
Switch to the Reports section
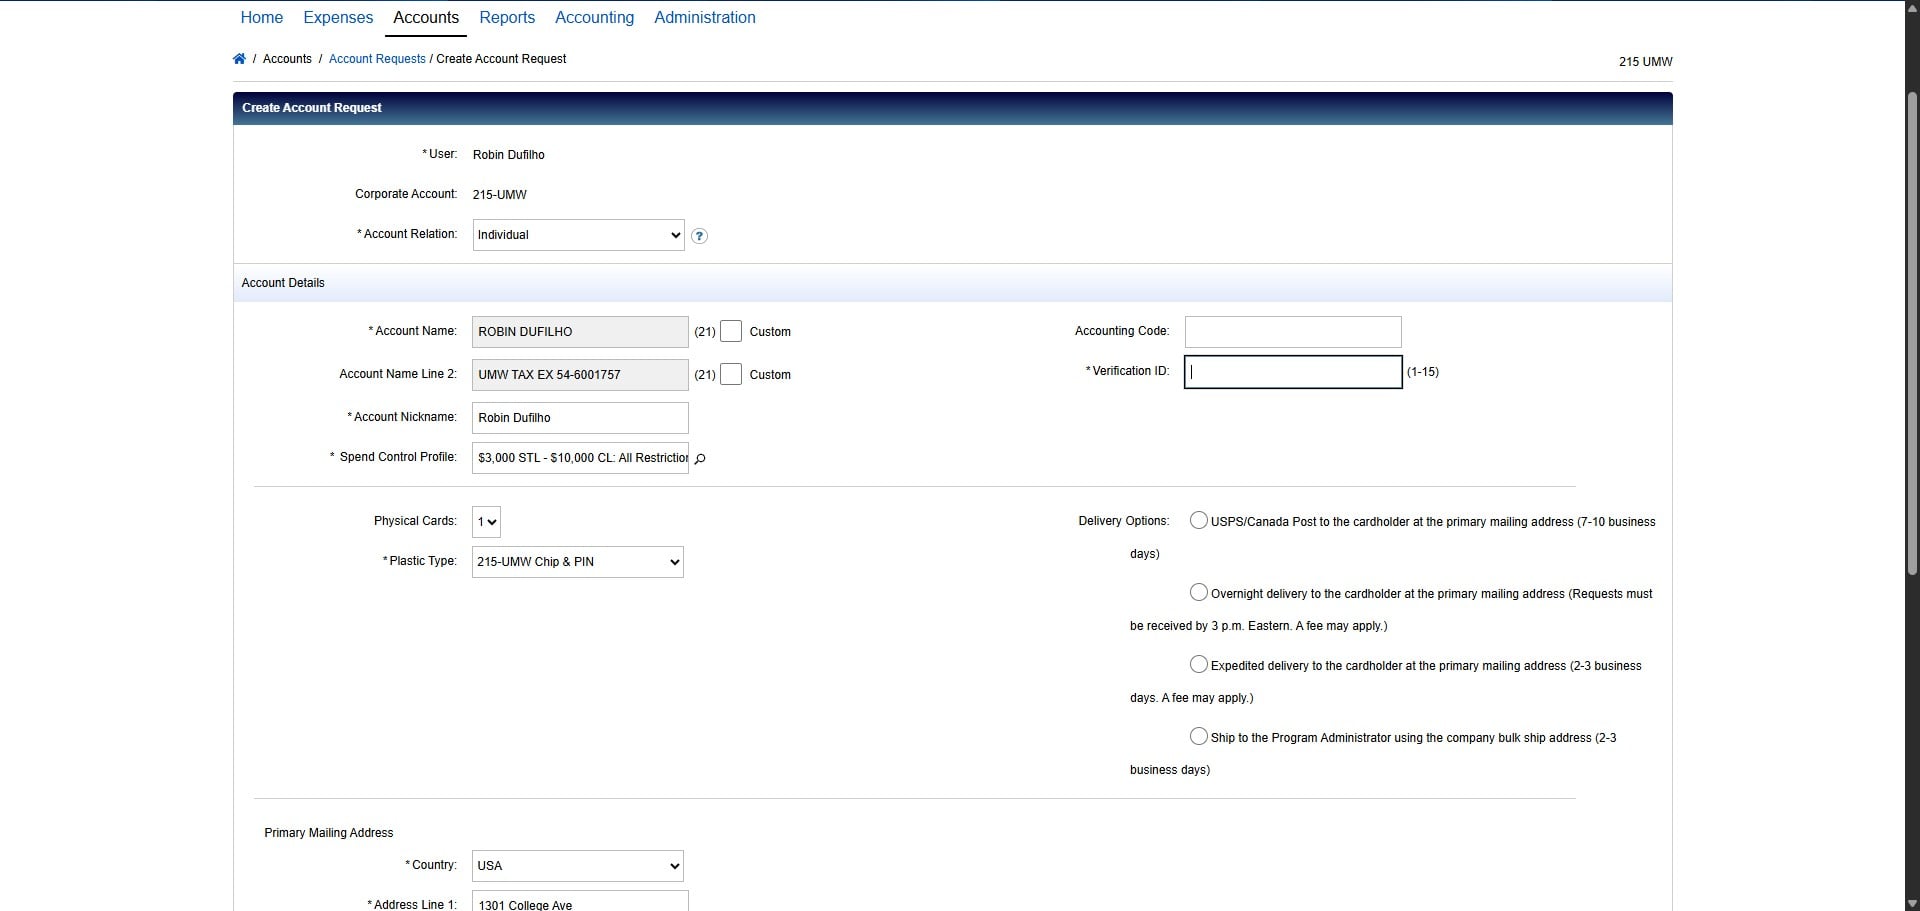point(507,17)
